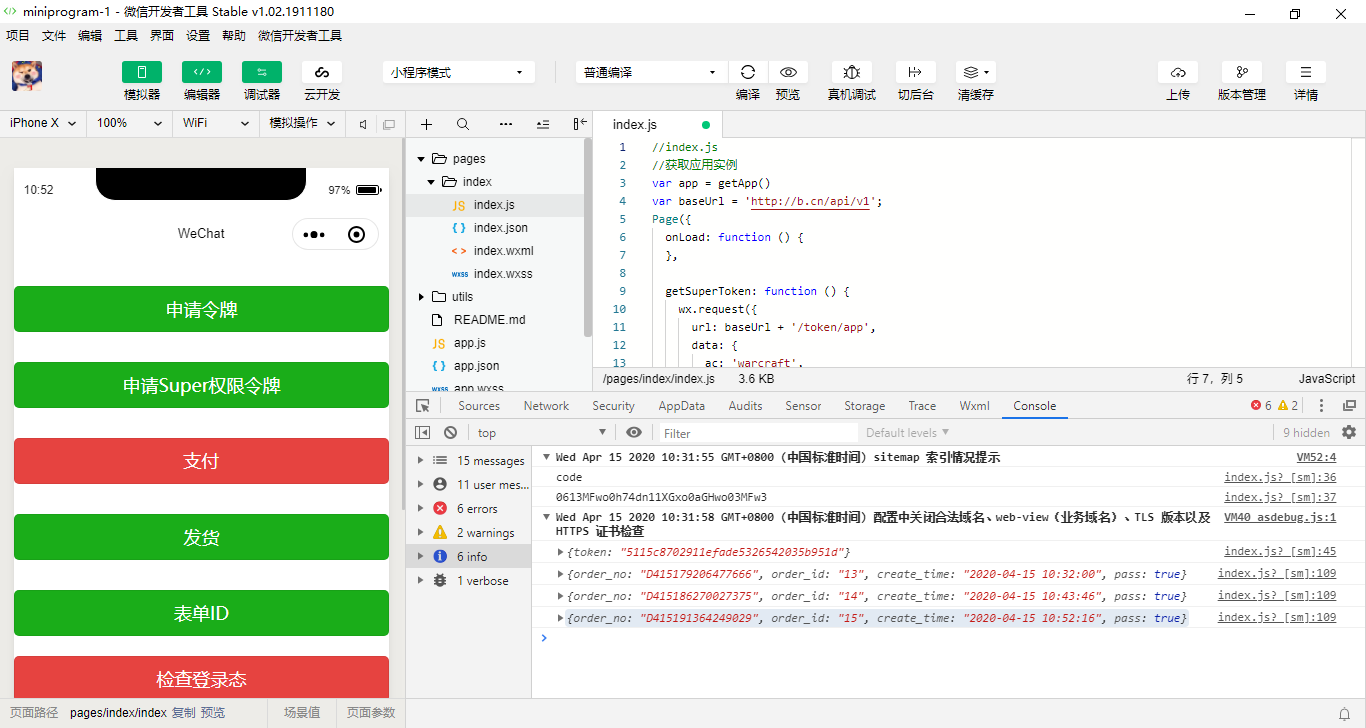1366x728 pixels.
Task: Open the details (详情) panel
Action: (x=1306, y=72)
